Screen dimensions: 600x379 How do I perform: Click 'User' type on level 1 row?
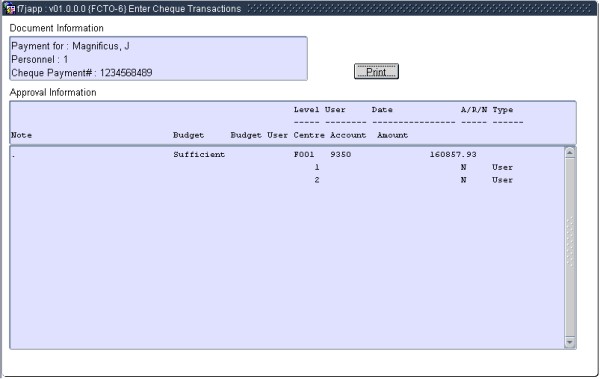502,167
